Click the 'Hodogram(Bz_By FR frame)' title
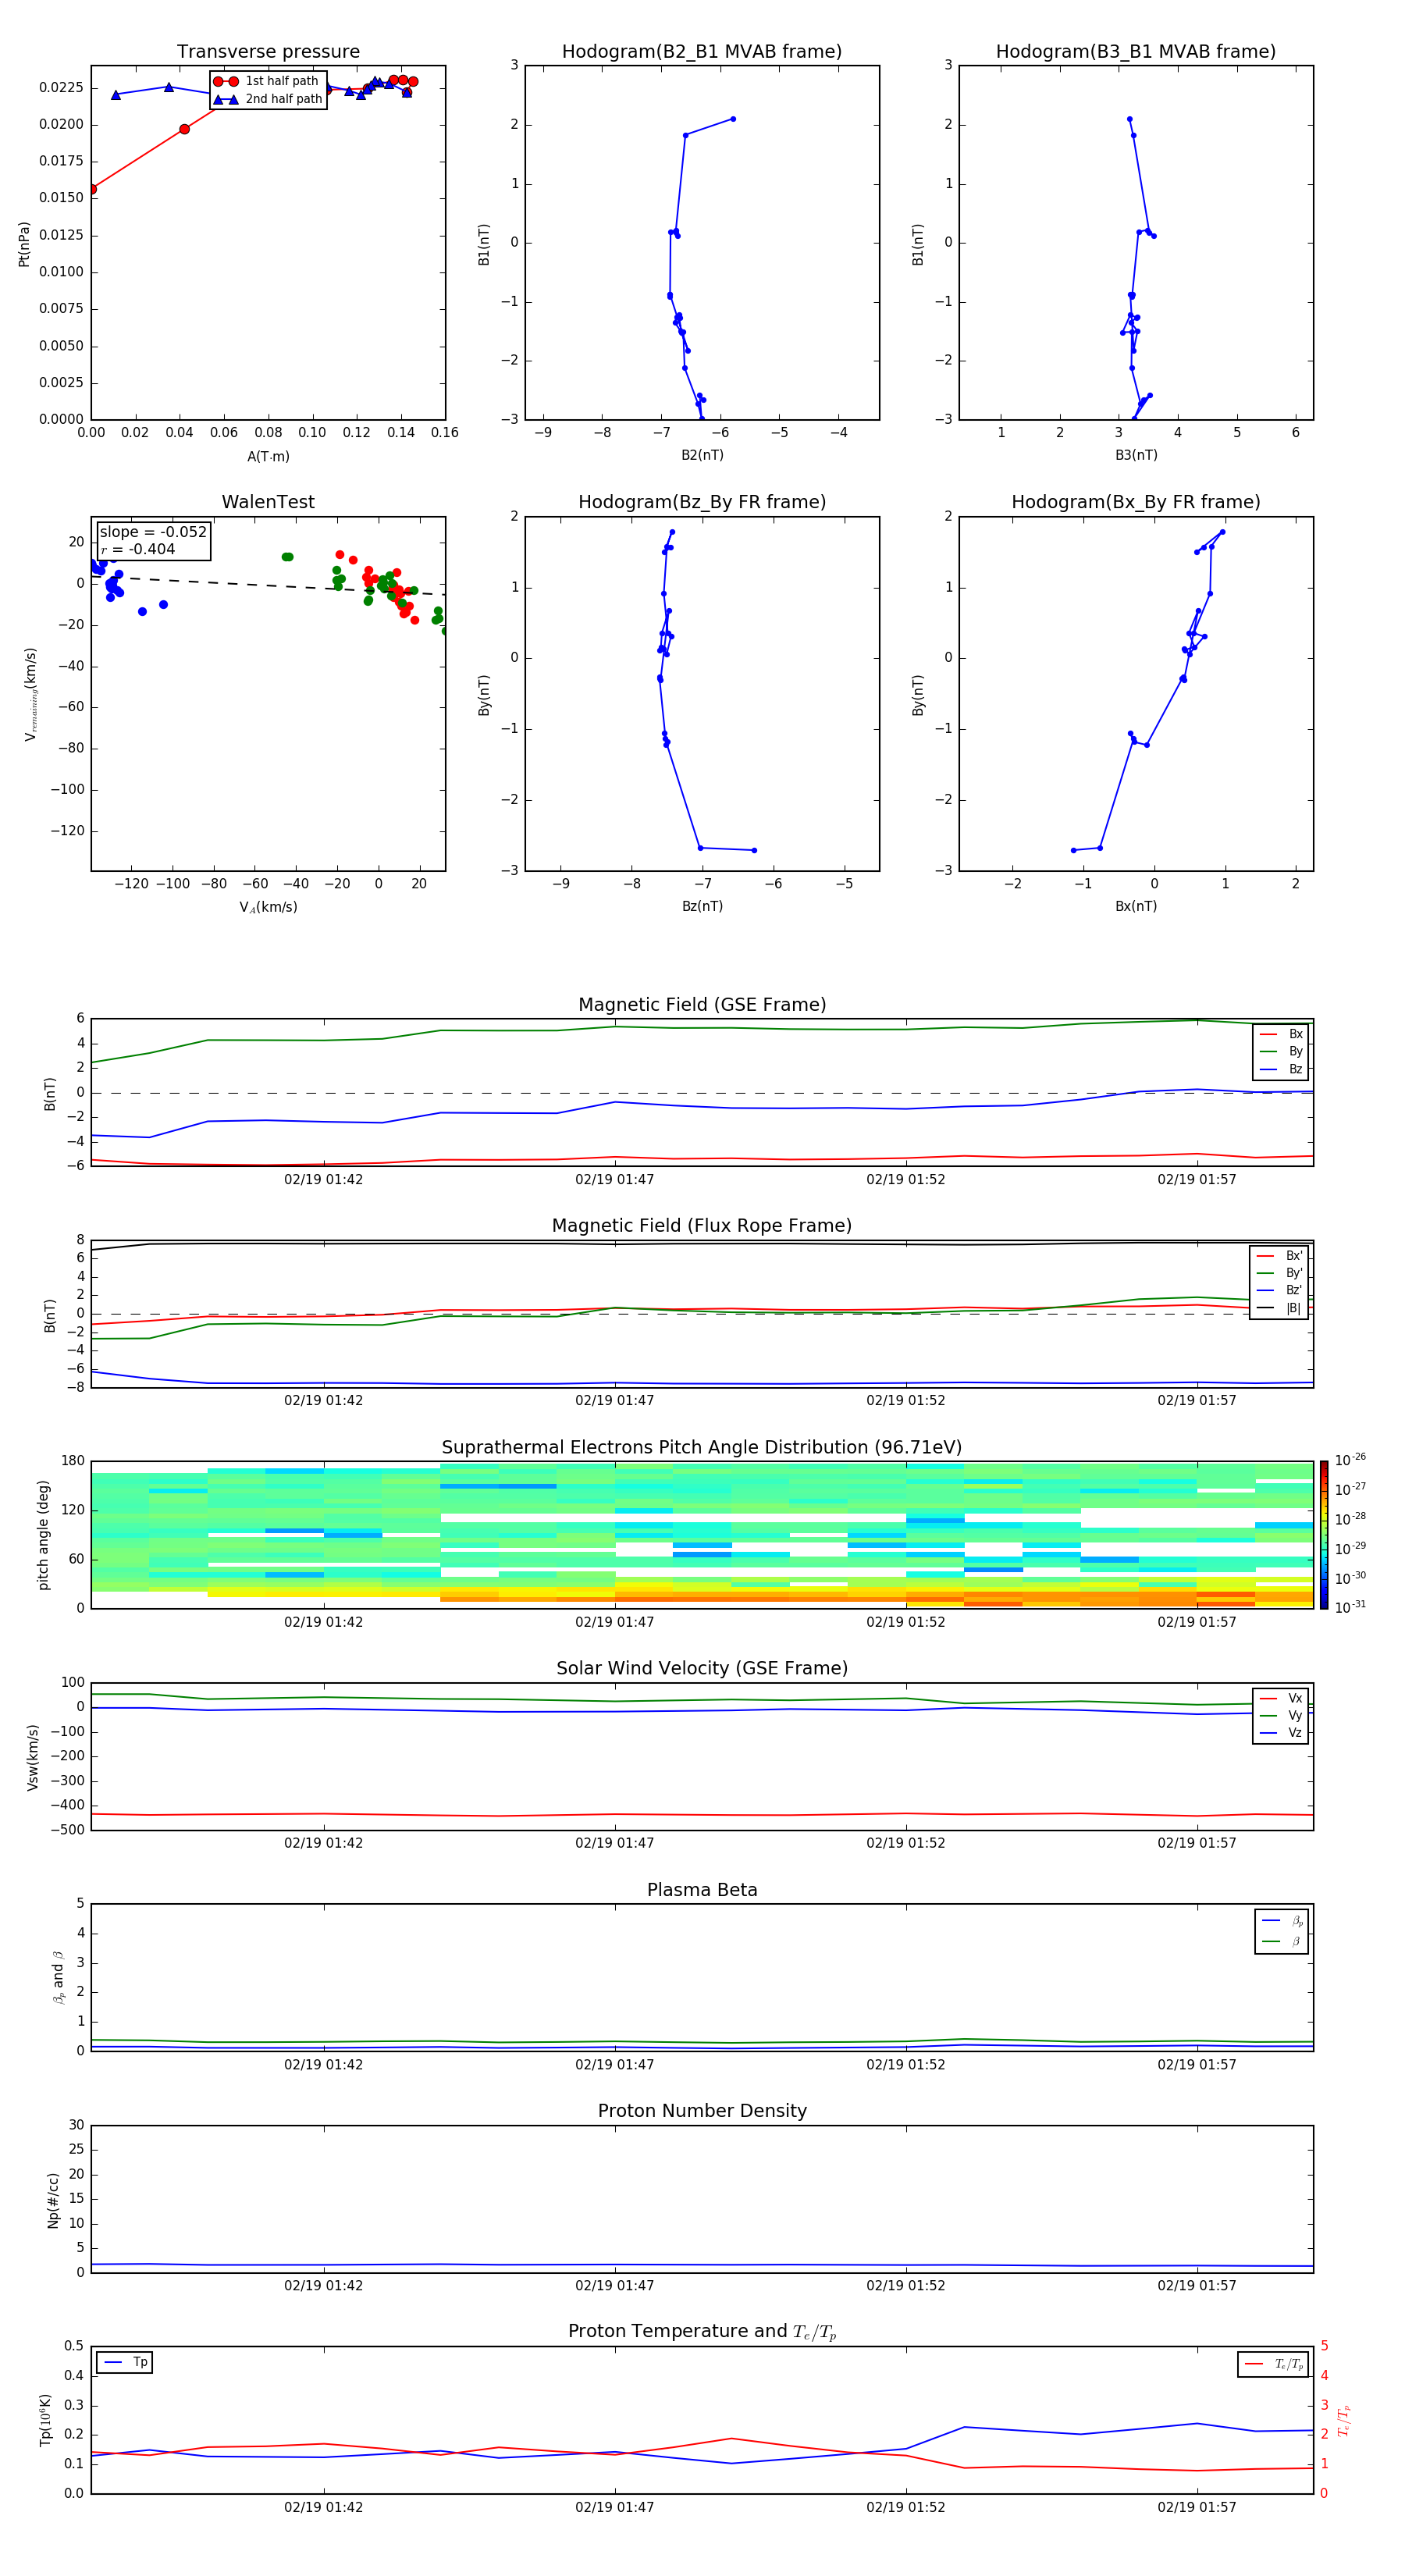Viewport: 1405px width, 2576px height. coord(702,502)
